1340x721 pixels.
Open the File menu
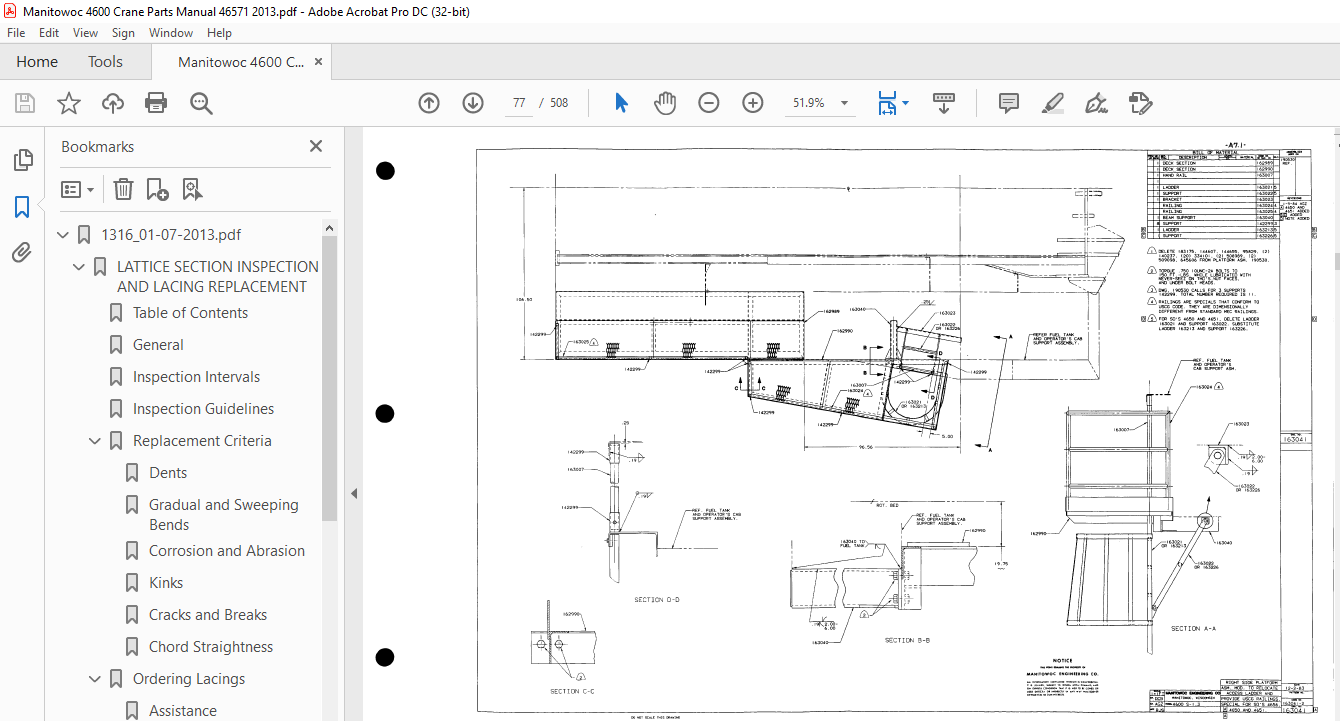16,33
